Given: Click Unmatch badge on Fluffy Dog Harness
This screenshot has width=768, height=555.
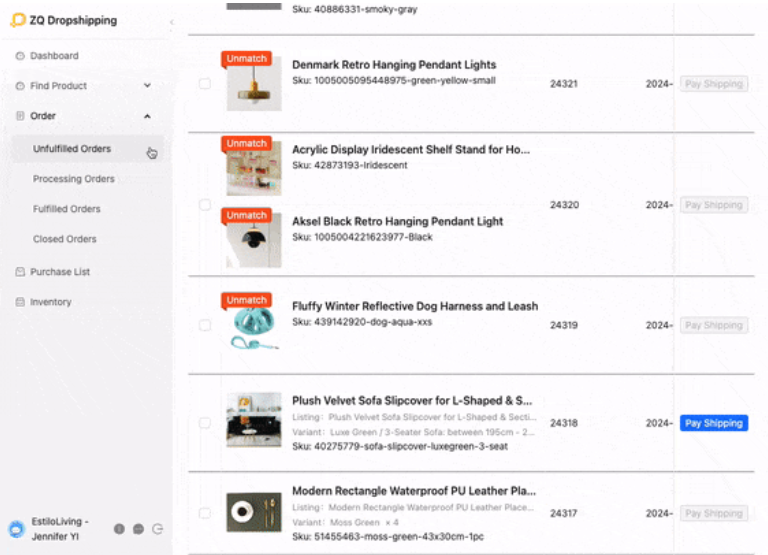Looking at the screenshot, I should pyautogui.click(x=246, y=300).
